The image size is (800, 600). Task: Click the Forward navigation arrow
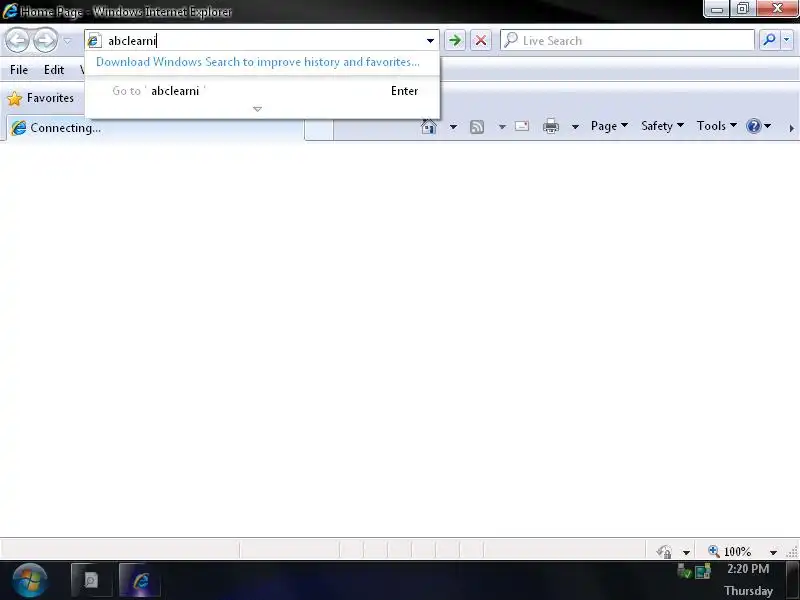point(45,41)
